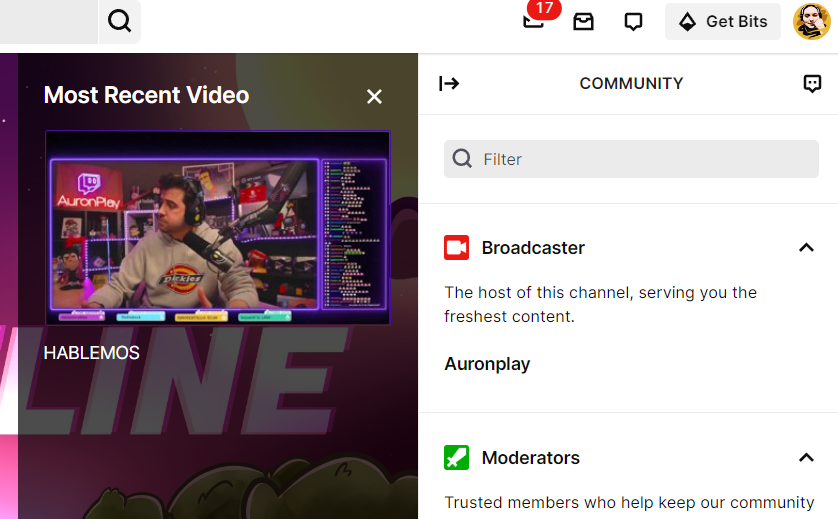This screenshot has width=838, height=519.
Task: Open the whispers speech bubble icon
Action: click(633, 22)
